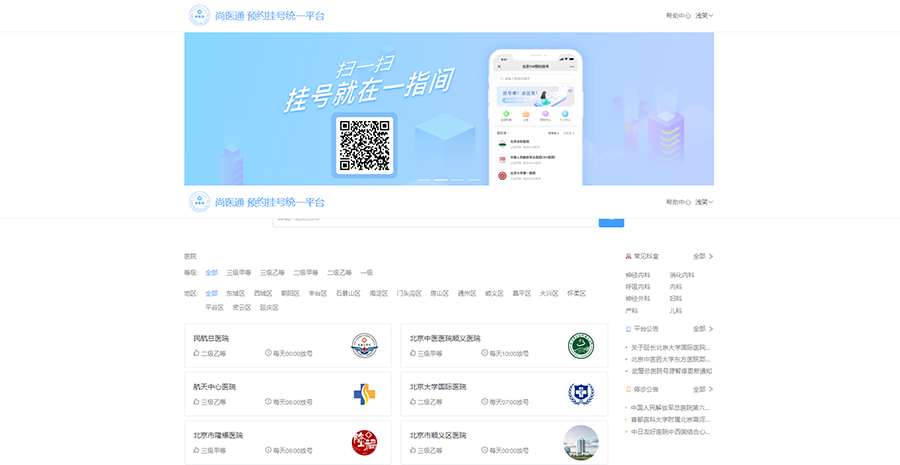Open the 航天中心医院 hospital name
Image resolution: width=900 pixels, height=465 pixels.
(x=215, y=387)
